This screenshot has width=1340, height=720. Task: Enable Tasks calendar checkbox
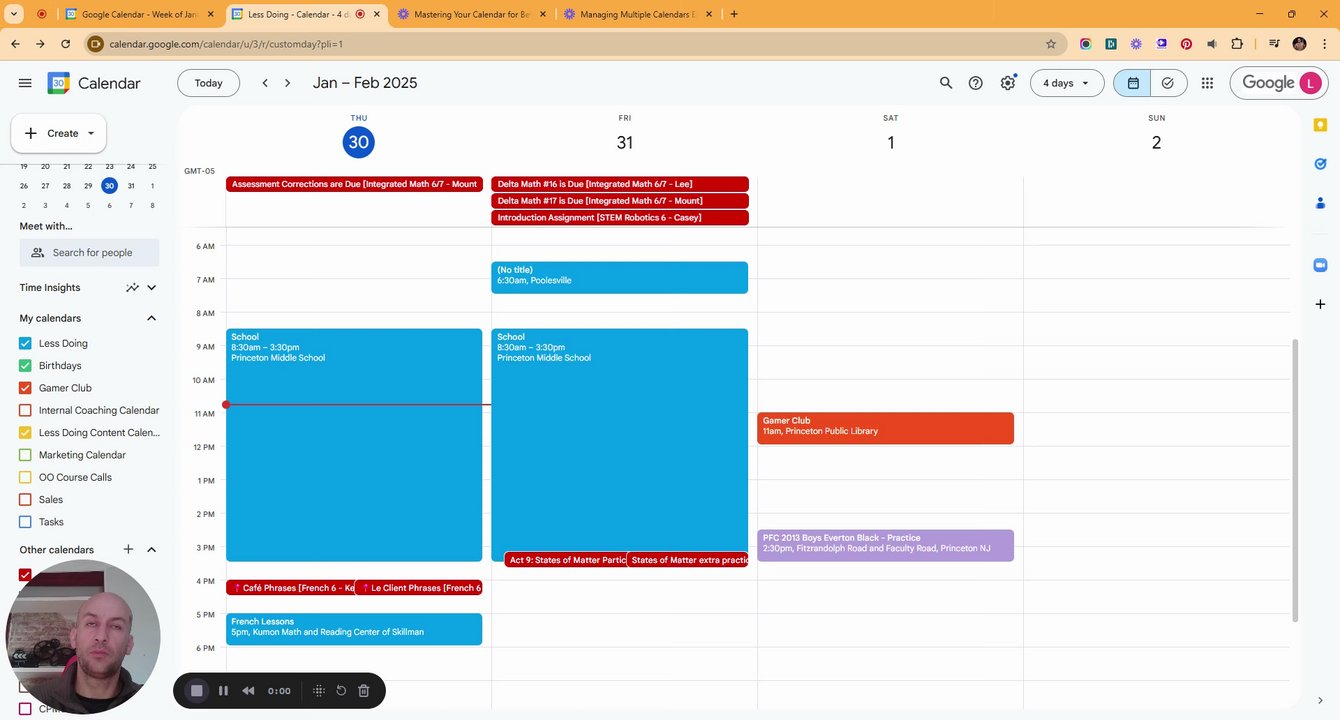coord(26,522)
